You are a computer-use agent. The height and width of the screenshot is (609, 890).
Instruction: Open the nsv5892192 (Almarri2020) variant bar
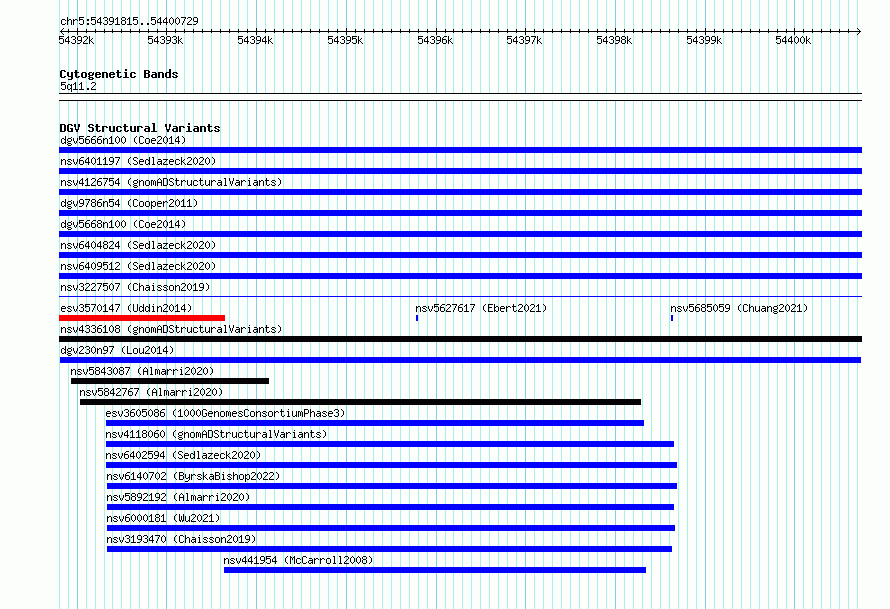[391, 507]
